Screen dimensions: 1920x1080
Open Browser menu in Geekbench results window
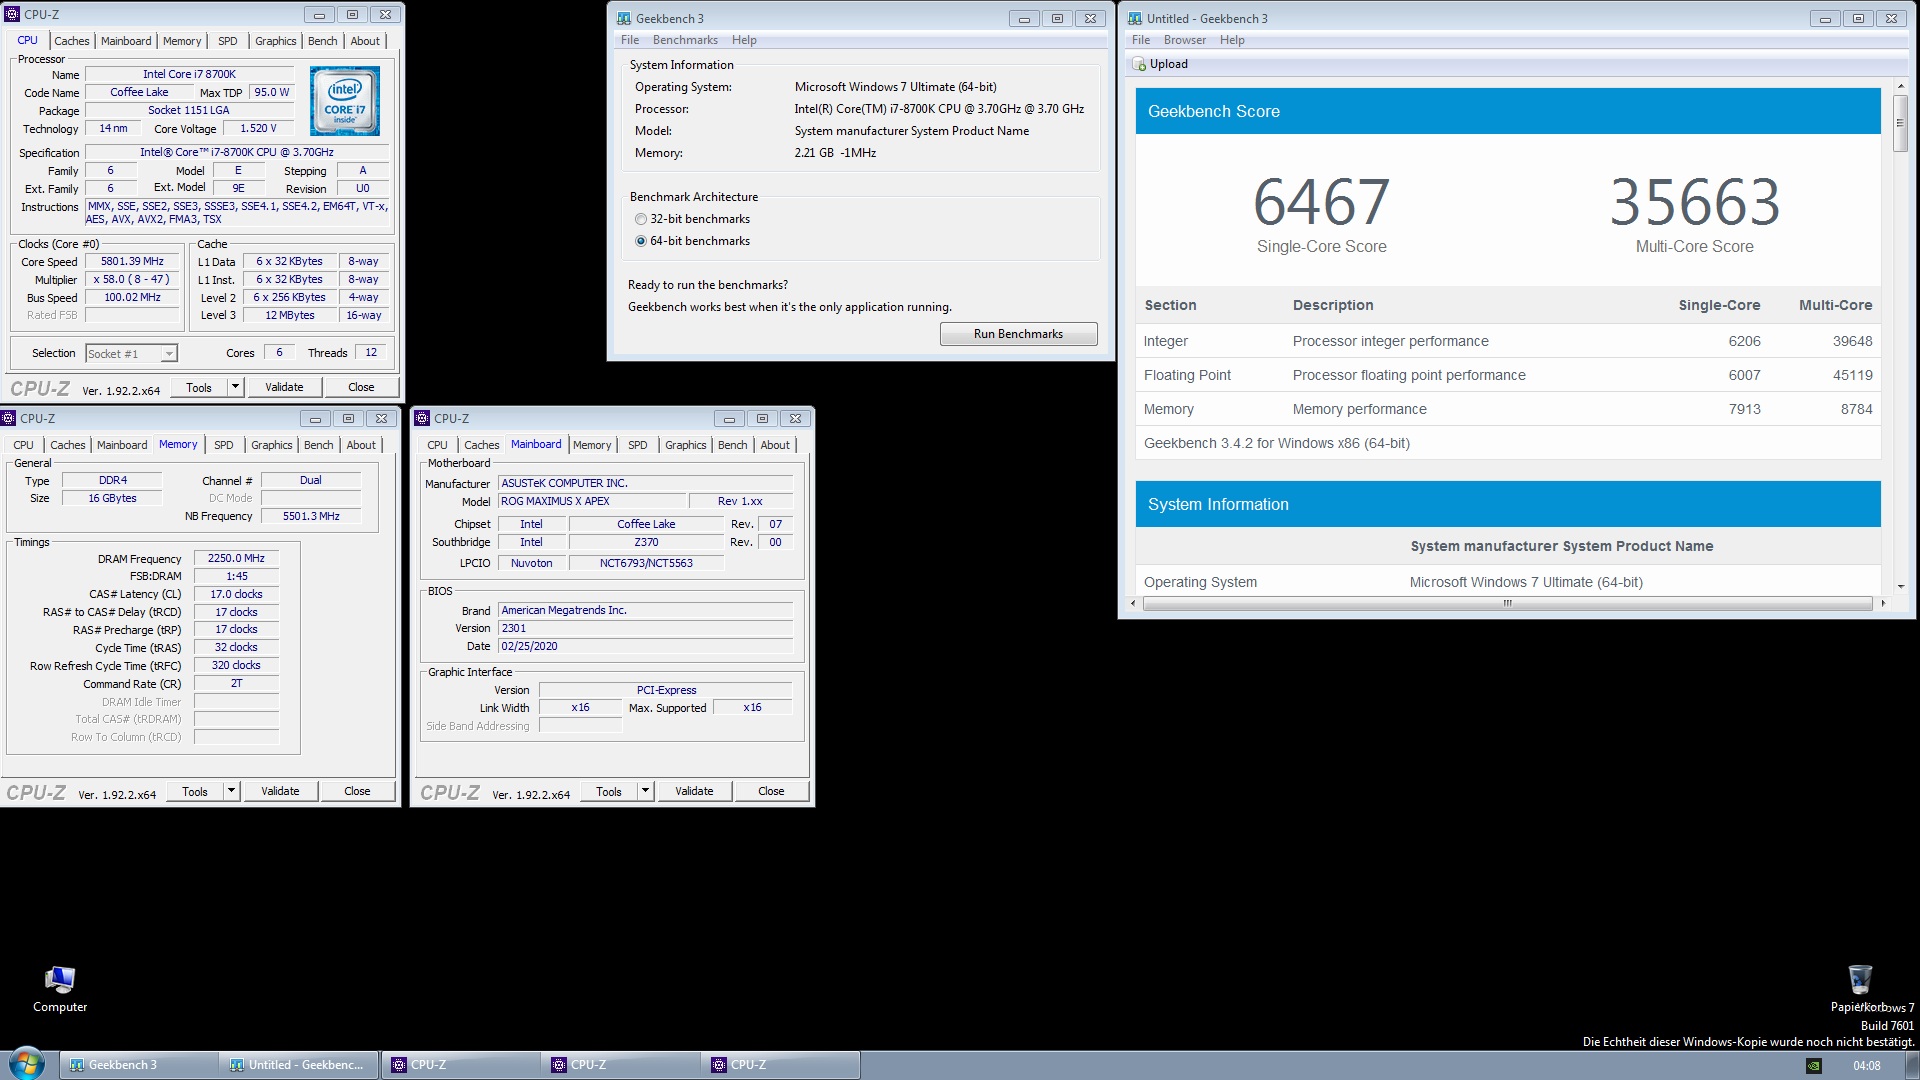tap(1185, 40)
